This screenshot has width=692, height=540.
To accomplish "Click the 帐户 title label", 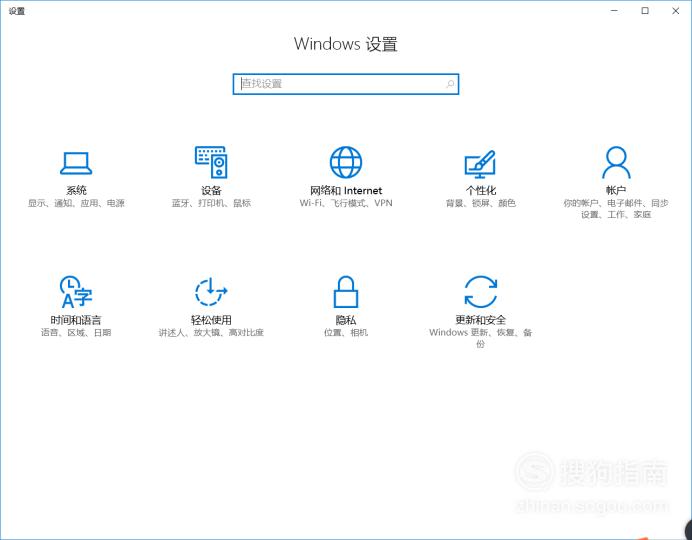I will [x=616, y=191].
